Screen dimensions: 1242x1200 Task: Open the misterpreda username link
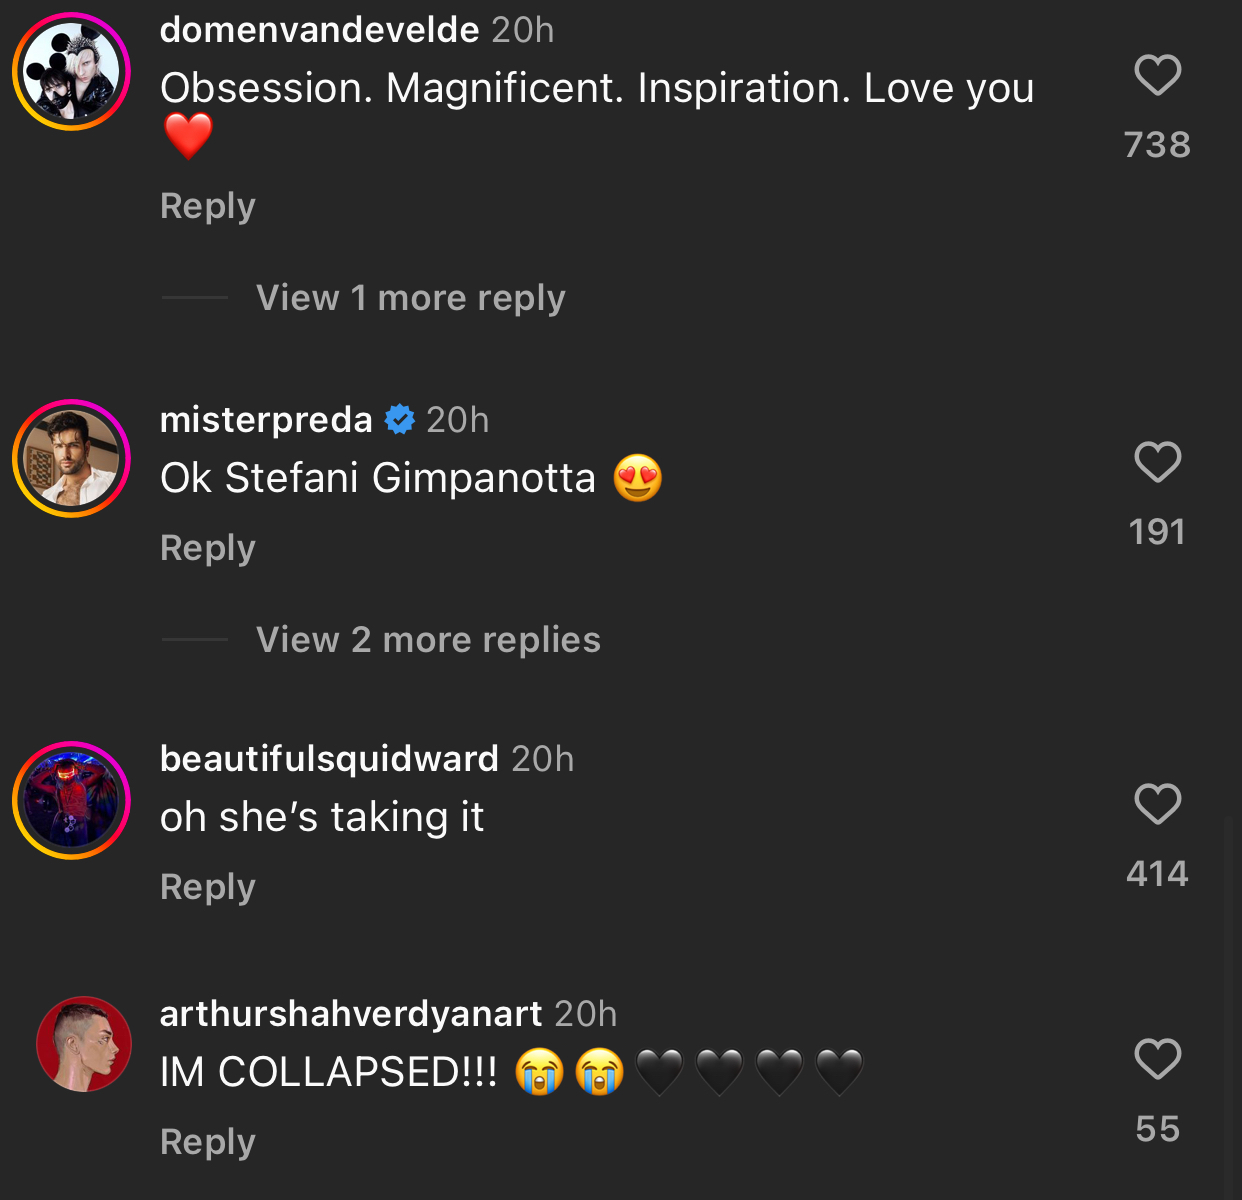click(x=266, y=420)
